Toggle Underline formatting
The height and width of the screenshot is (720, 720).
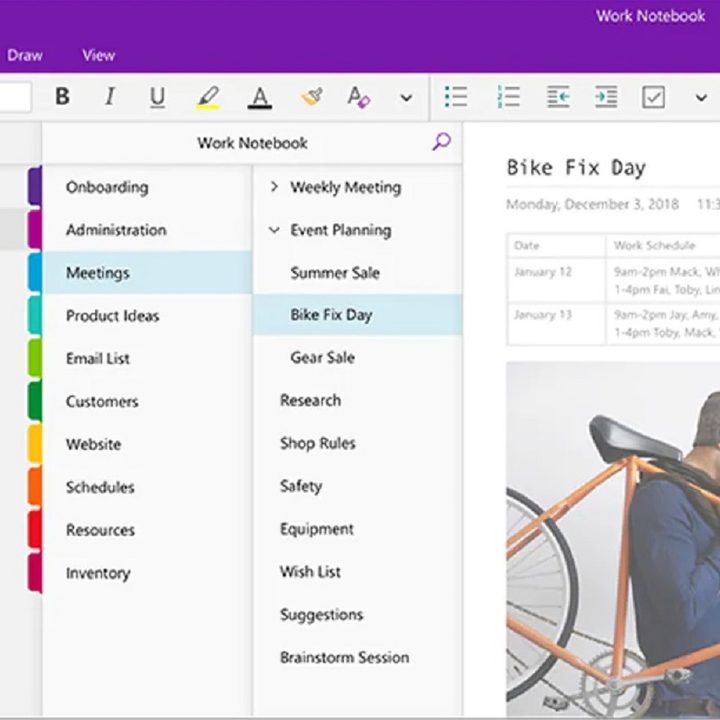(158, 97)
